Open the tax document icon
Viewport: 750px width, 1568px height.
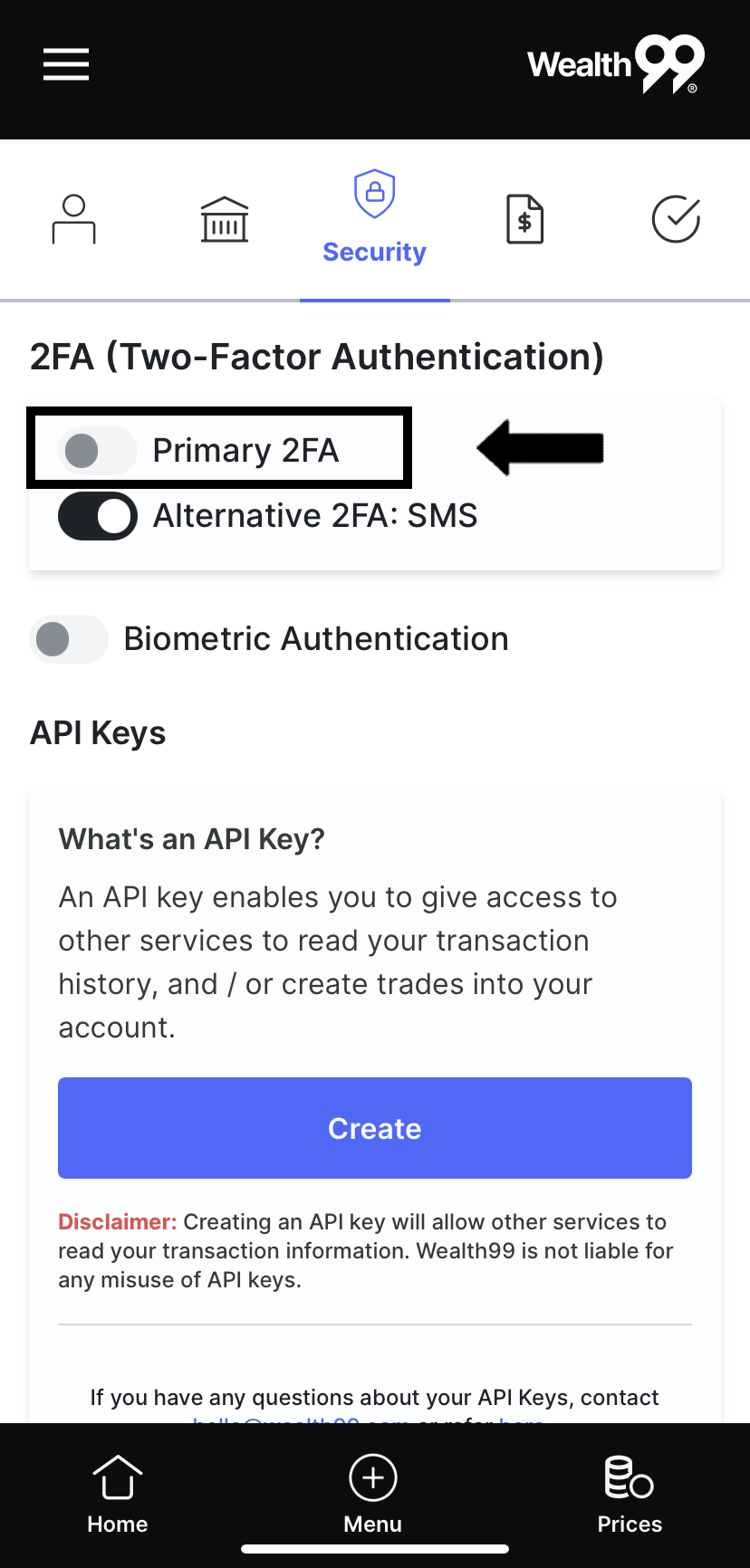pyautogui.click(x=525, y=218)
